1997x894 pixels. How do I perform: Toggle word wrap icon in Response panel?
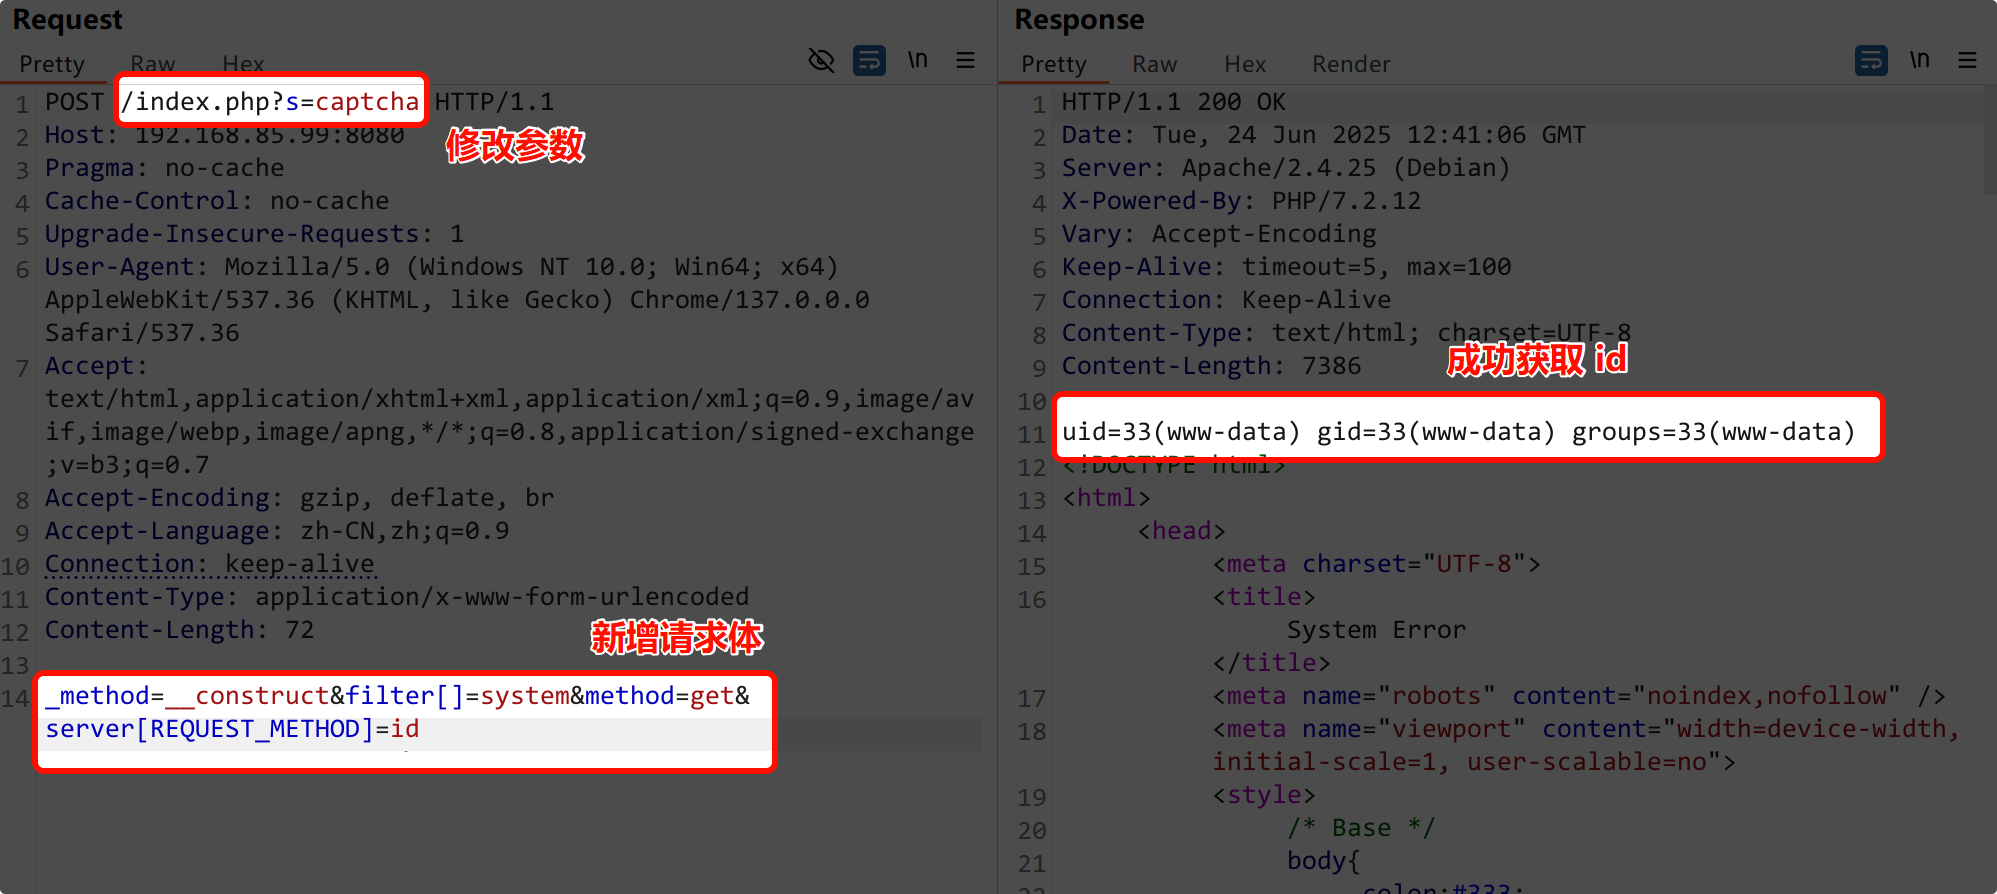(x=1871, y=61)
